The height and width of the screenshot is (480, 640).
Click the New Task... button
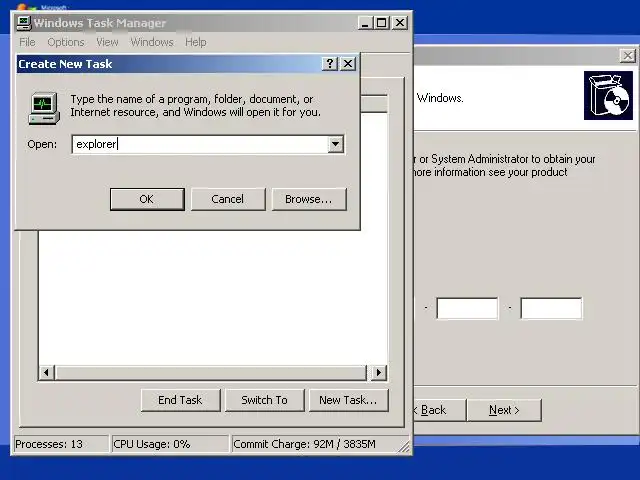pyautogui.click(x=349, y=400)
